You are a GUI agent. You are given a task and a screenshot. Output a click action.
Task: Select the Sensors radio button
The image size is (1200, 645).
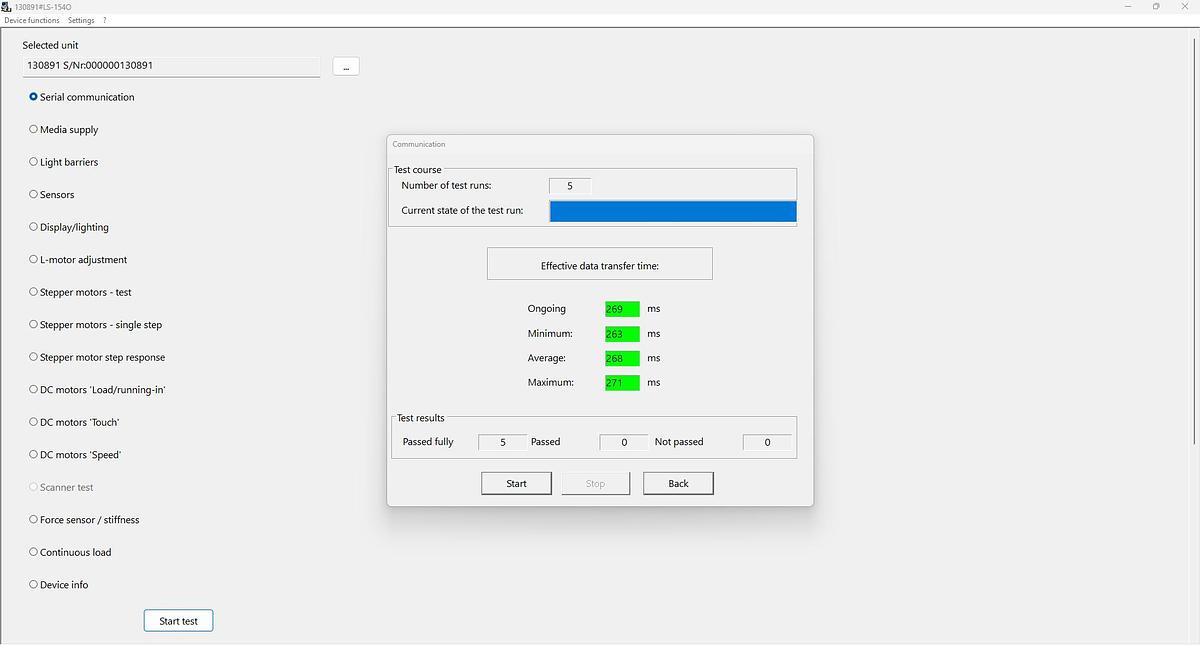(x=34, y=194)
